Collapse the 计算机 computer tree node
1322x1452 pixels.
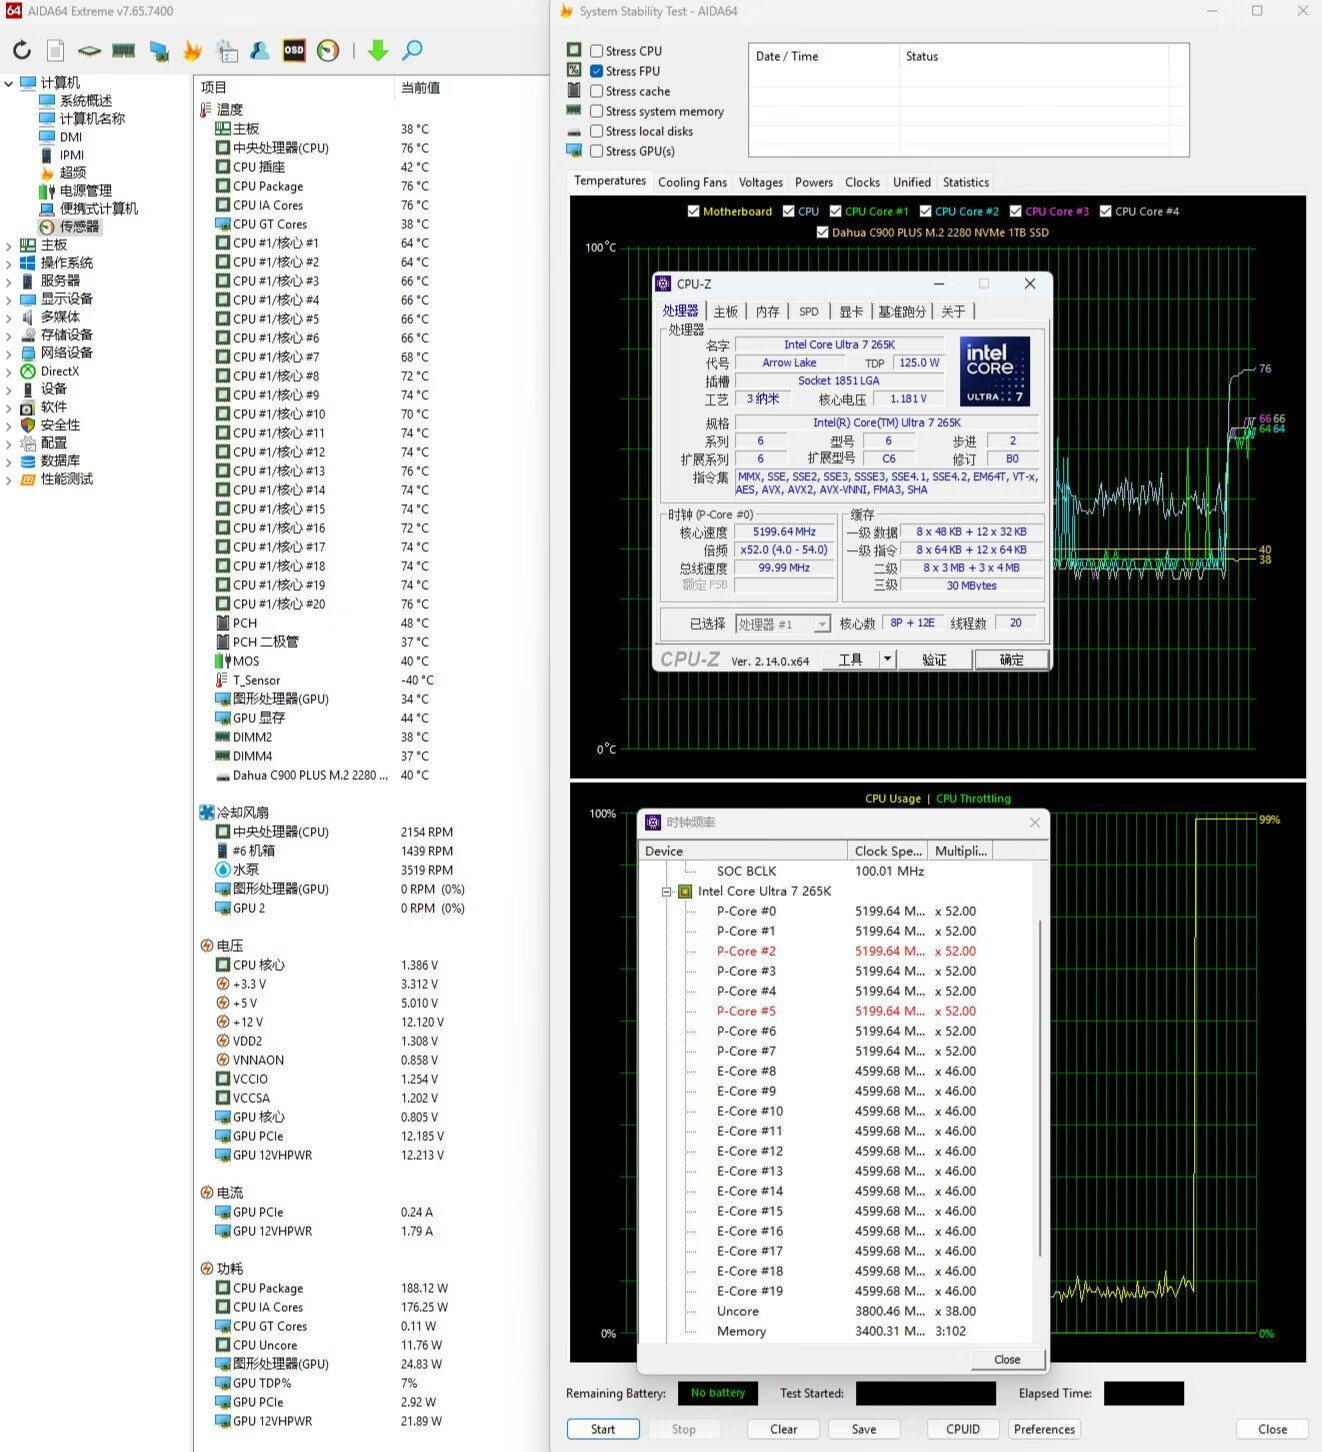click(x=8, y=83)
